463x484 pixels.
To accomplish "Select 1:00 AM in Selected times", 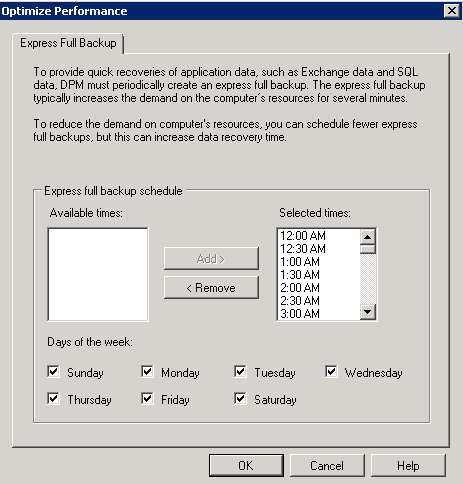I will (x=319, y=262).
